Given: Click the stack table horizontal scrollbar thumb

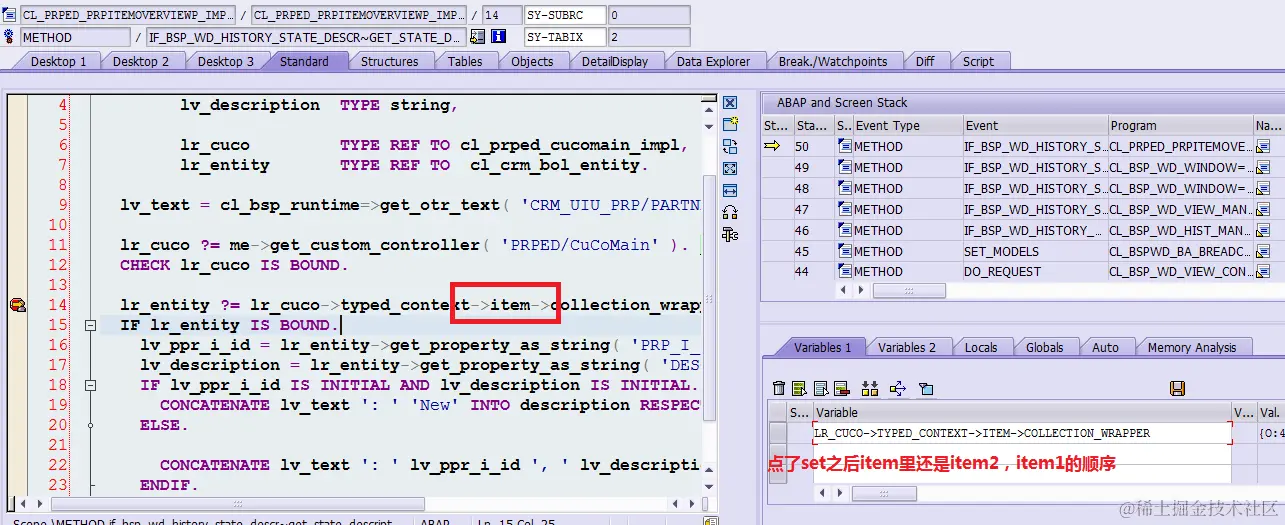Looking at the screenshot, I should tap(909, 291).
